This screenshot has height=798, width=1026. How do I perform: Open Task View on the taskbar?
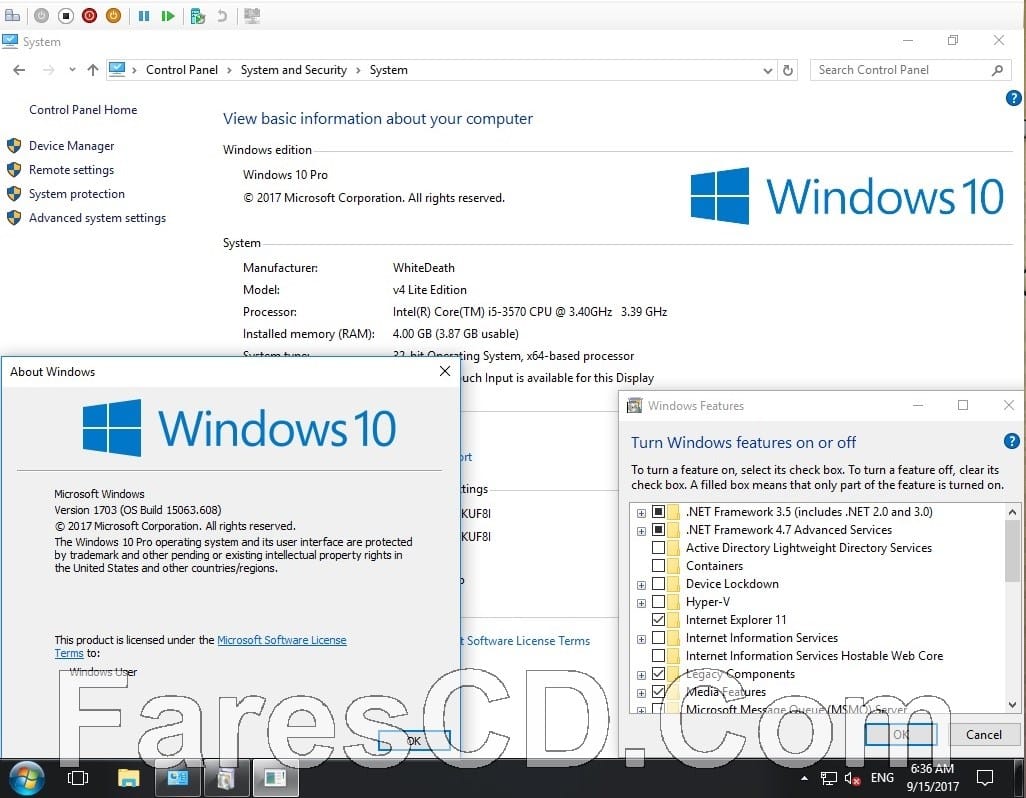coord(78,778)
